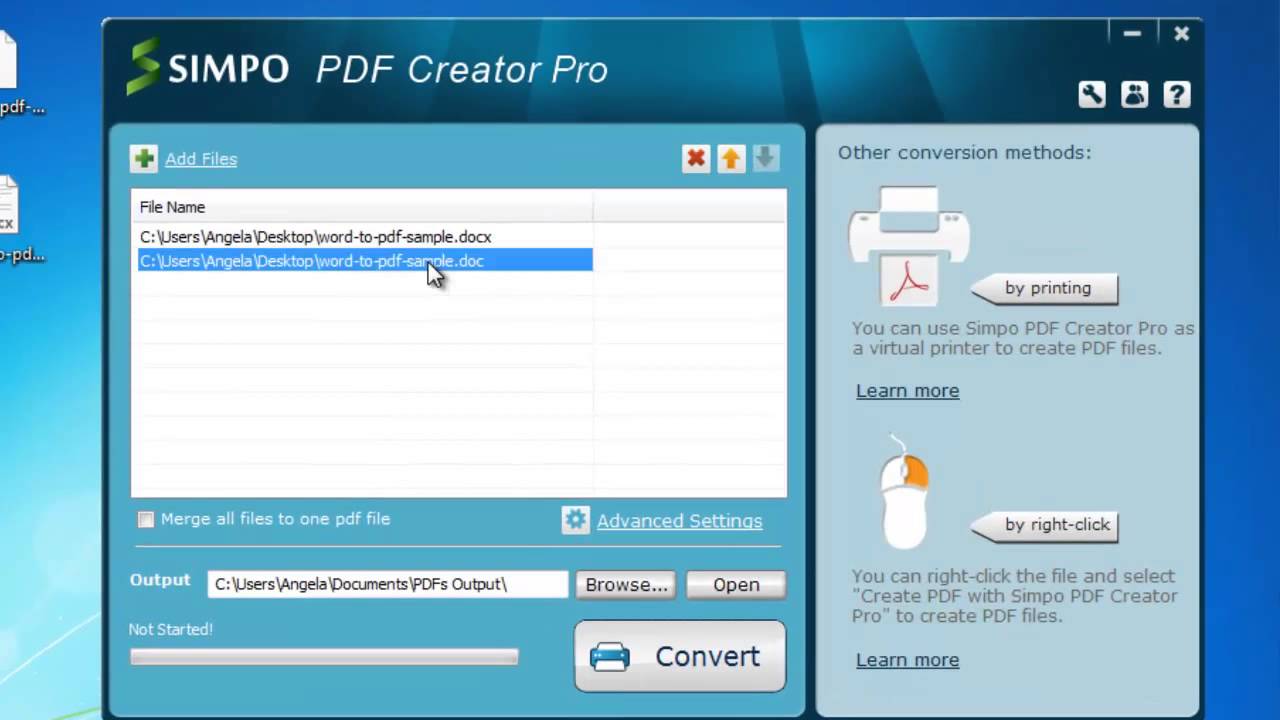This screenshot has height=720, width=1280.
Task: Move file up with orange arrow icon
Action: tap(731, 158)
